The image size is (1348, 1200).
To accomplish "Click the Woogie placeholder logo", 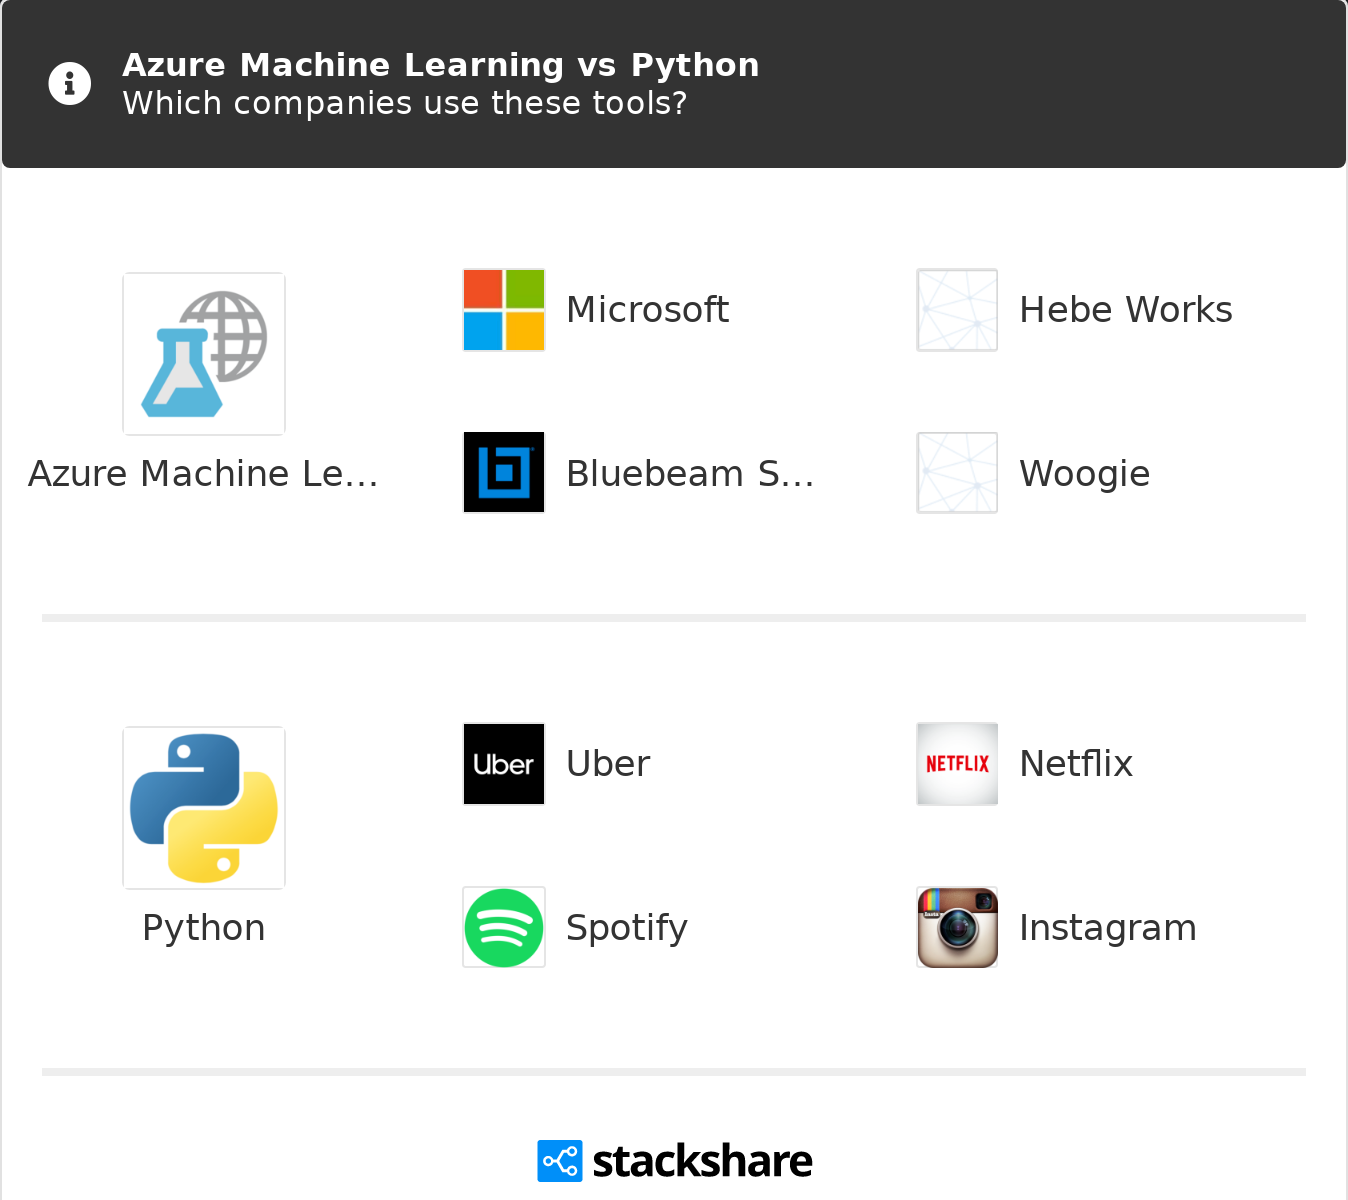I will click(x=957, y=472).
